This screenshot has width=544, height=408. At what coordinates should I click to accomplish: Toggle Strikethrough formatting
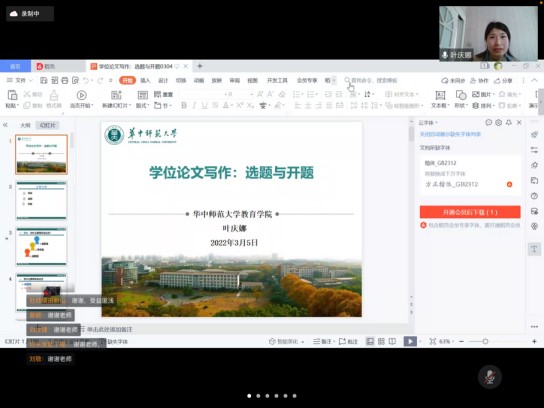(x=215, y=105)
